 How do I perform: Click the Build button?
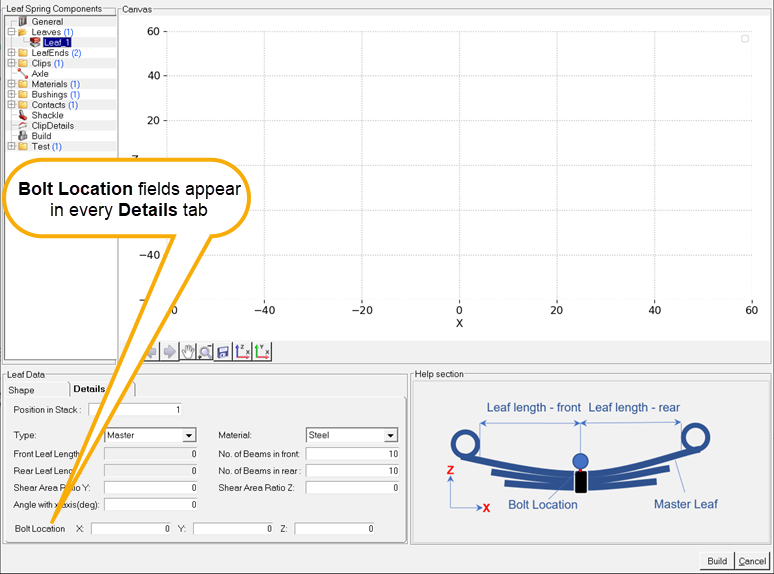[x=716, y=561]
